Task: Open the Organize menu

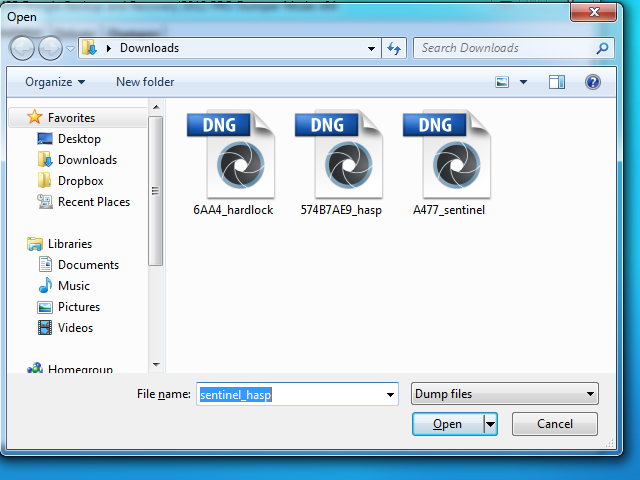Action: 55,82
